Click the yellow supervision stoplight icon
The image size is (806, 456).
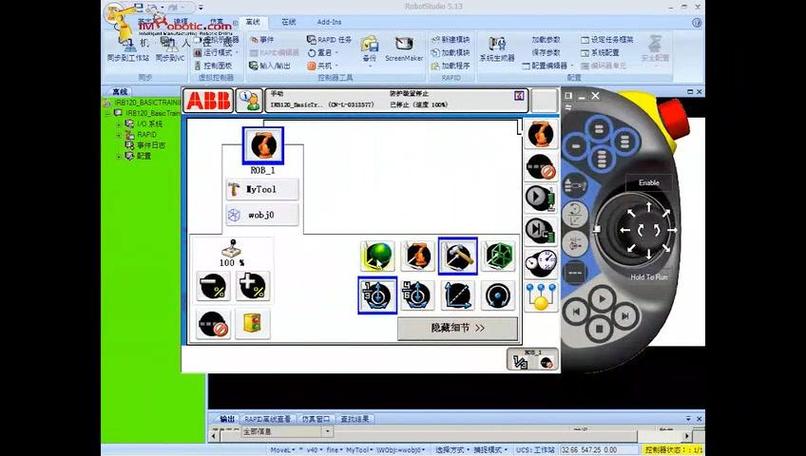click(252, 324)
